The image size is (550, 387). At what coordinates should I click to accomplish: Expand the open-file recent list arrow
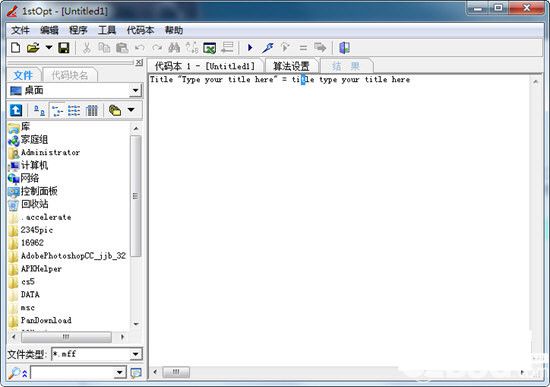coord(49,47)
